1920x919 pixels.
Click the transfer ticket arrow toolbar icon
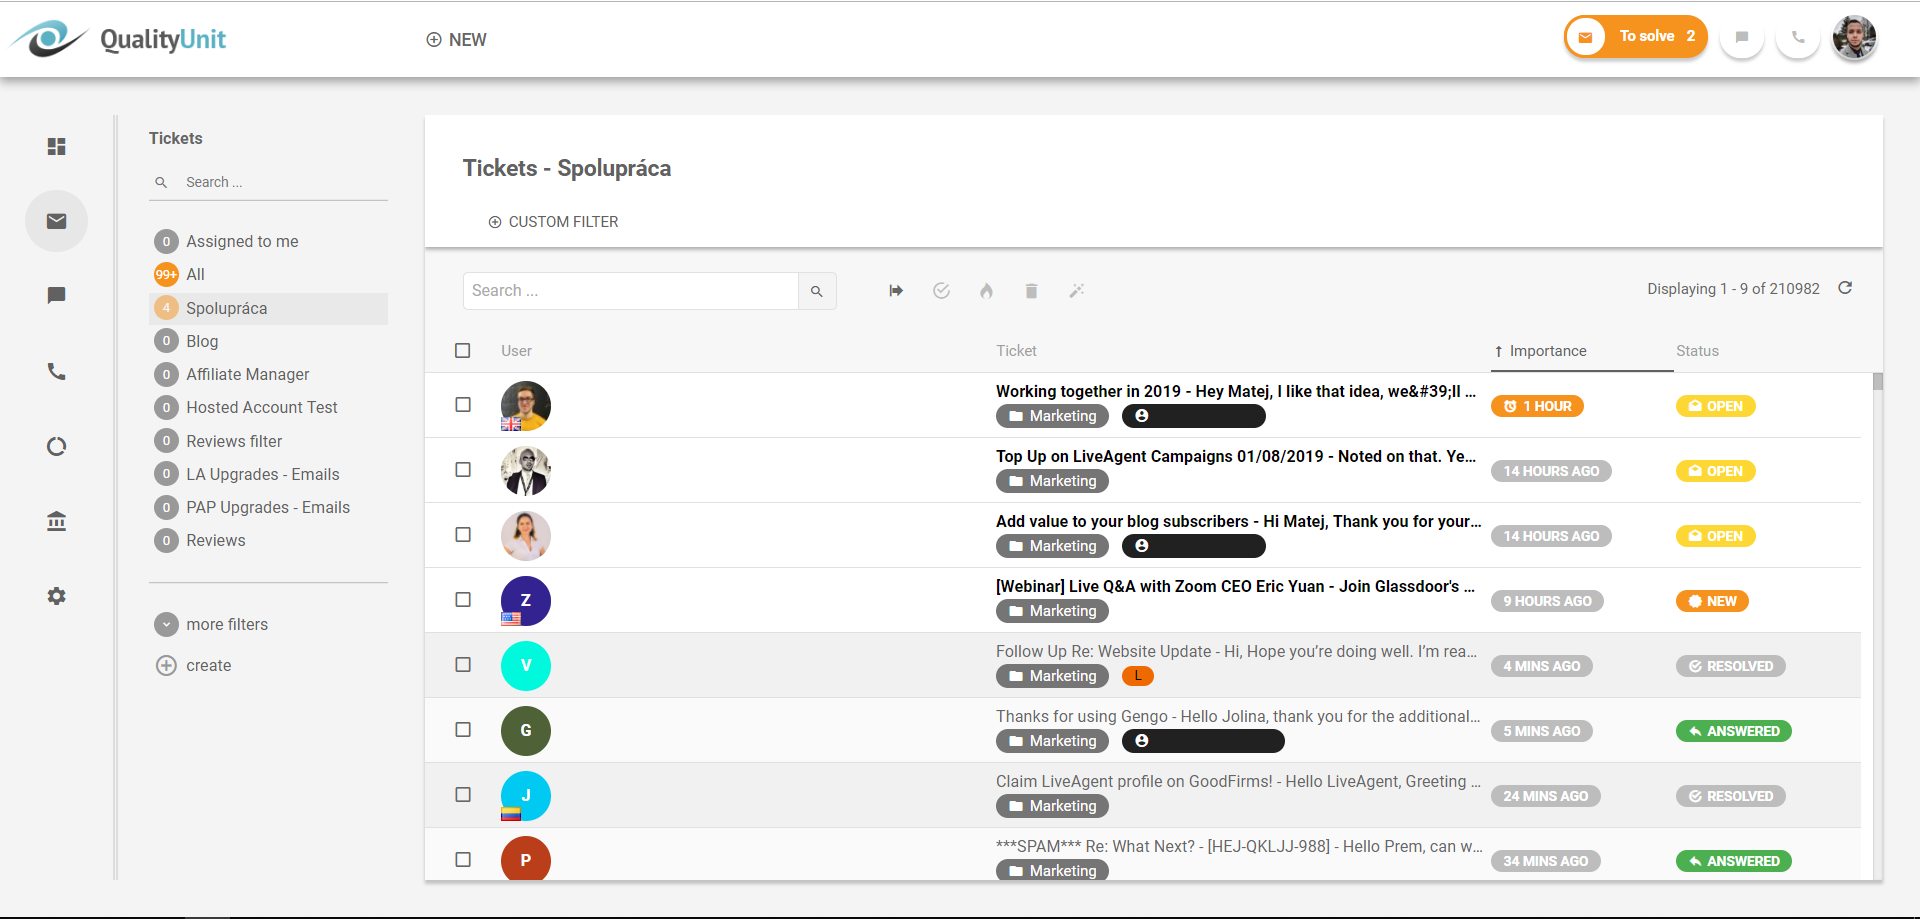click(896, 291)
